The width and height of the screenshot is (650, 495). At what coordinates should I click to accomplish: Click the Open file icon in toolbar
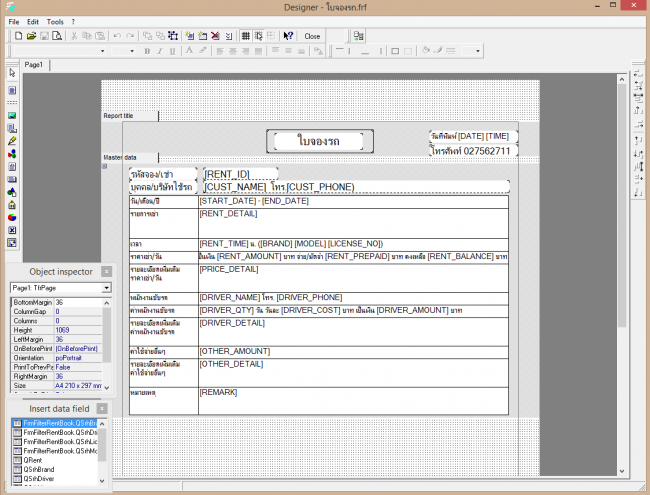pos(31,35)
